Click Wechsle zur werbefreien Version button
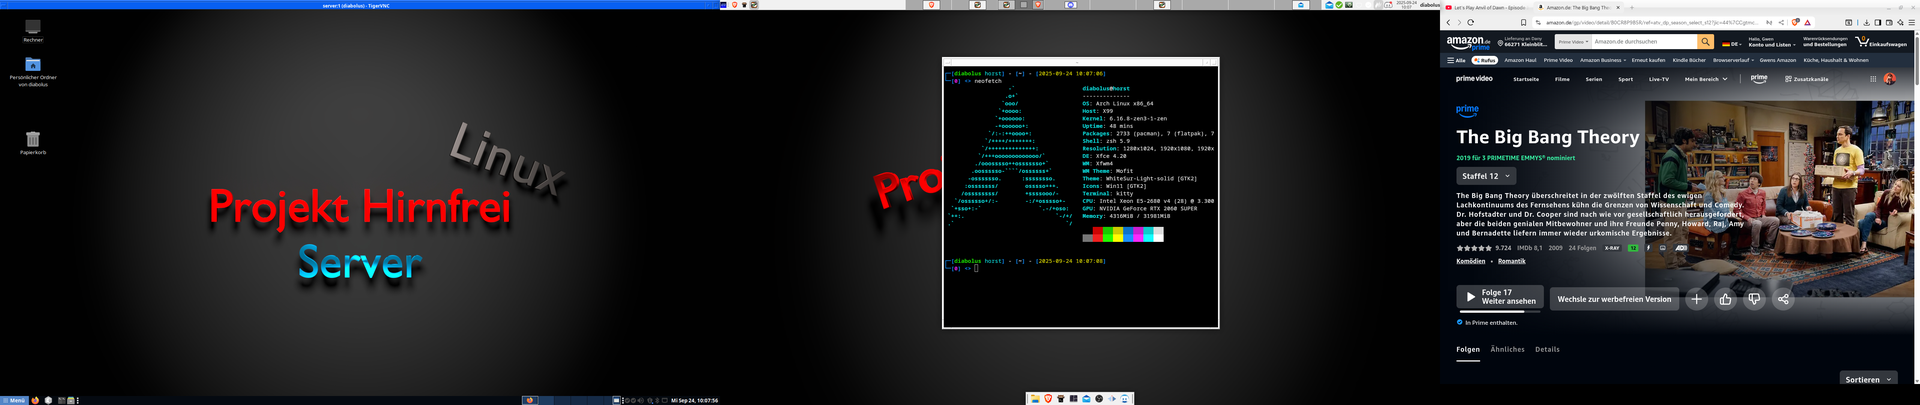Image resolution: width=1920 pixels, height=405 pixels. coord(1614,299)
